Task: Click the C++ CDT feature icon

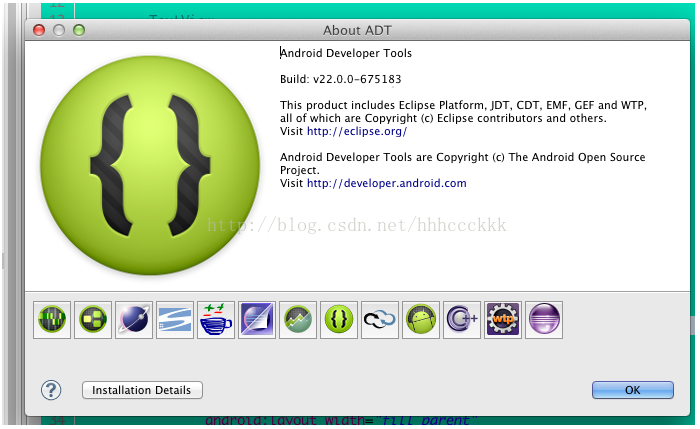Action: click(462, 320)
